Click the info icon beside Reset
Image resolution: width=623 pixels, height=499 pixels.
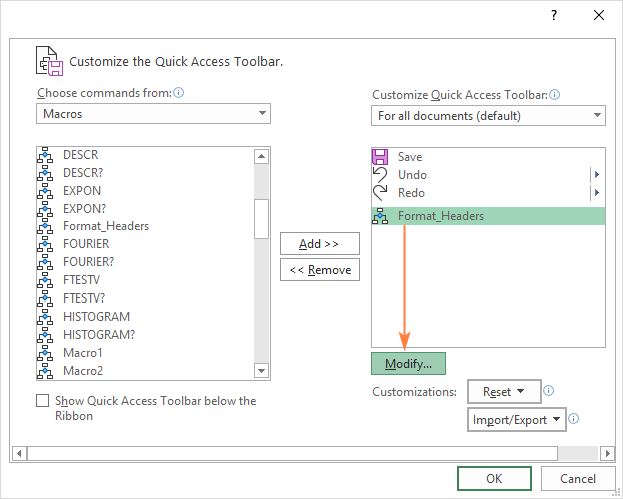click(x=549, y=391)
